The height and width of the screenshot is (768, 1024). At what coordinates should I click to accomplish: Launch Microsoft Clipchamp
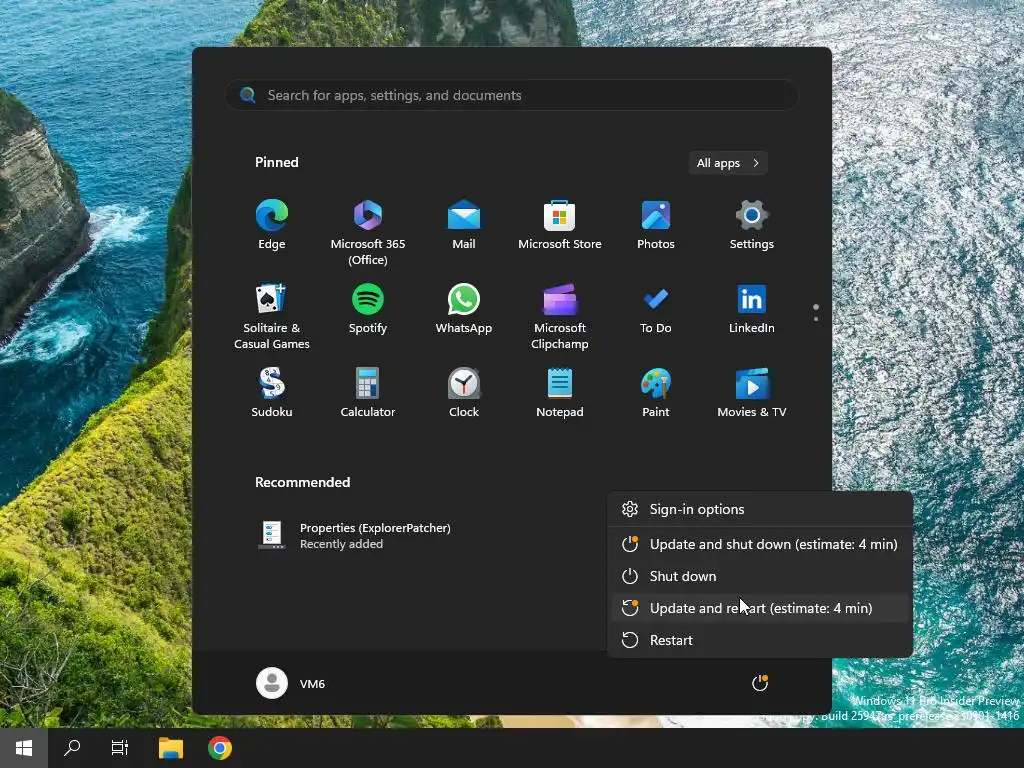coord(560,317)
